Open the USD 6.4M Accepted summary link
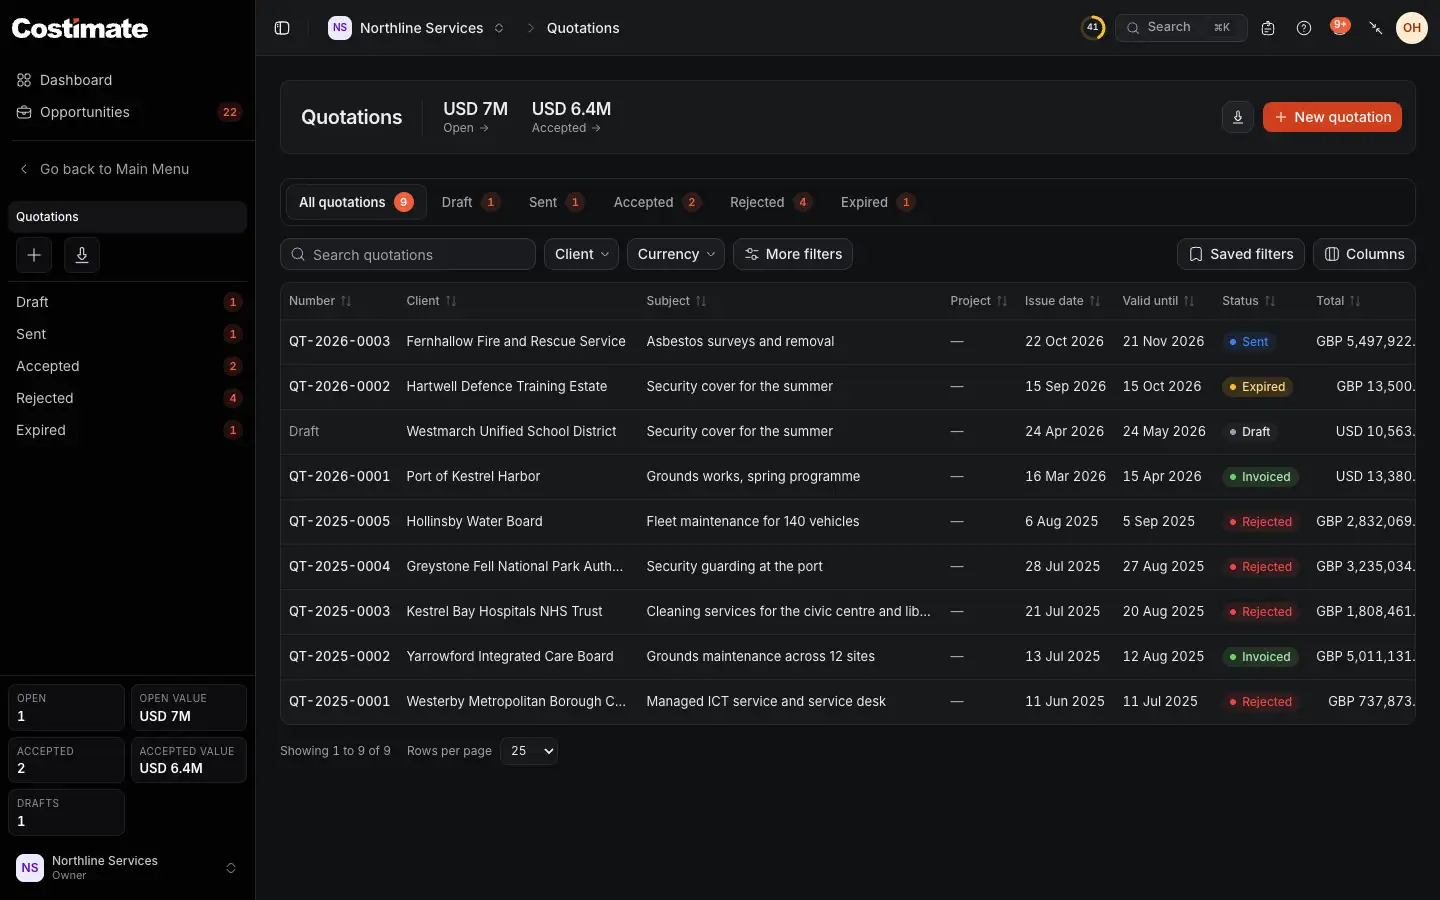Screen dimensions: 1440x900 [571, 117]
